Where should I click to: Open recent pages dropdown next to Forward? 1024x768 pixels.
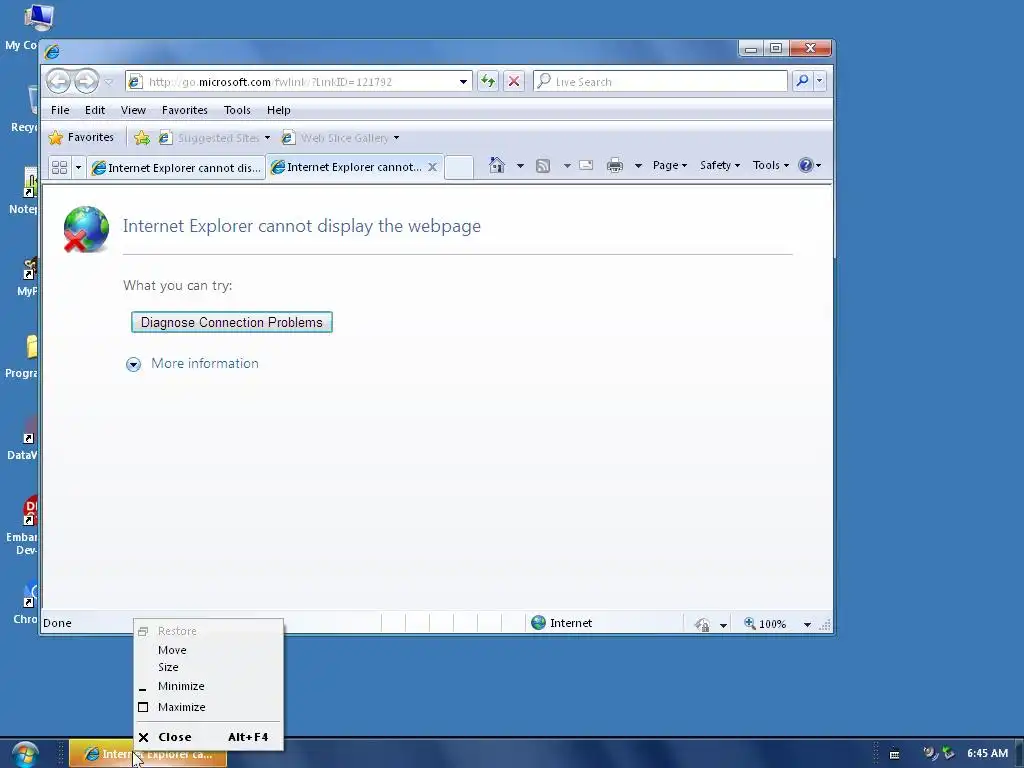click(x=109, y=82)
